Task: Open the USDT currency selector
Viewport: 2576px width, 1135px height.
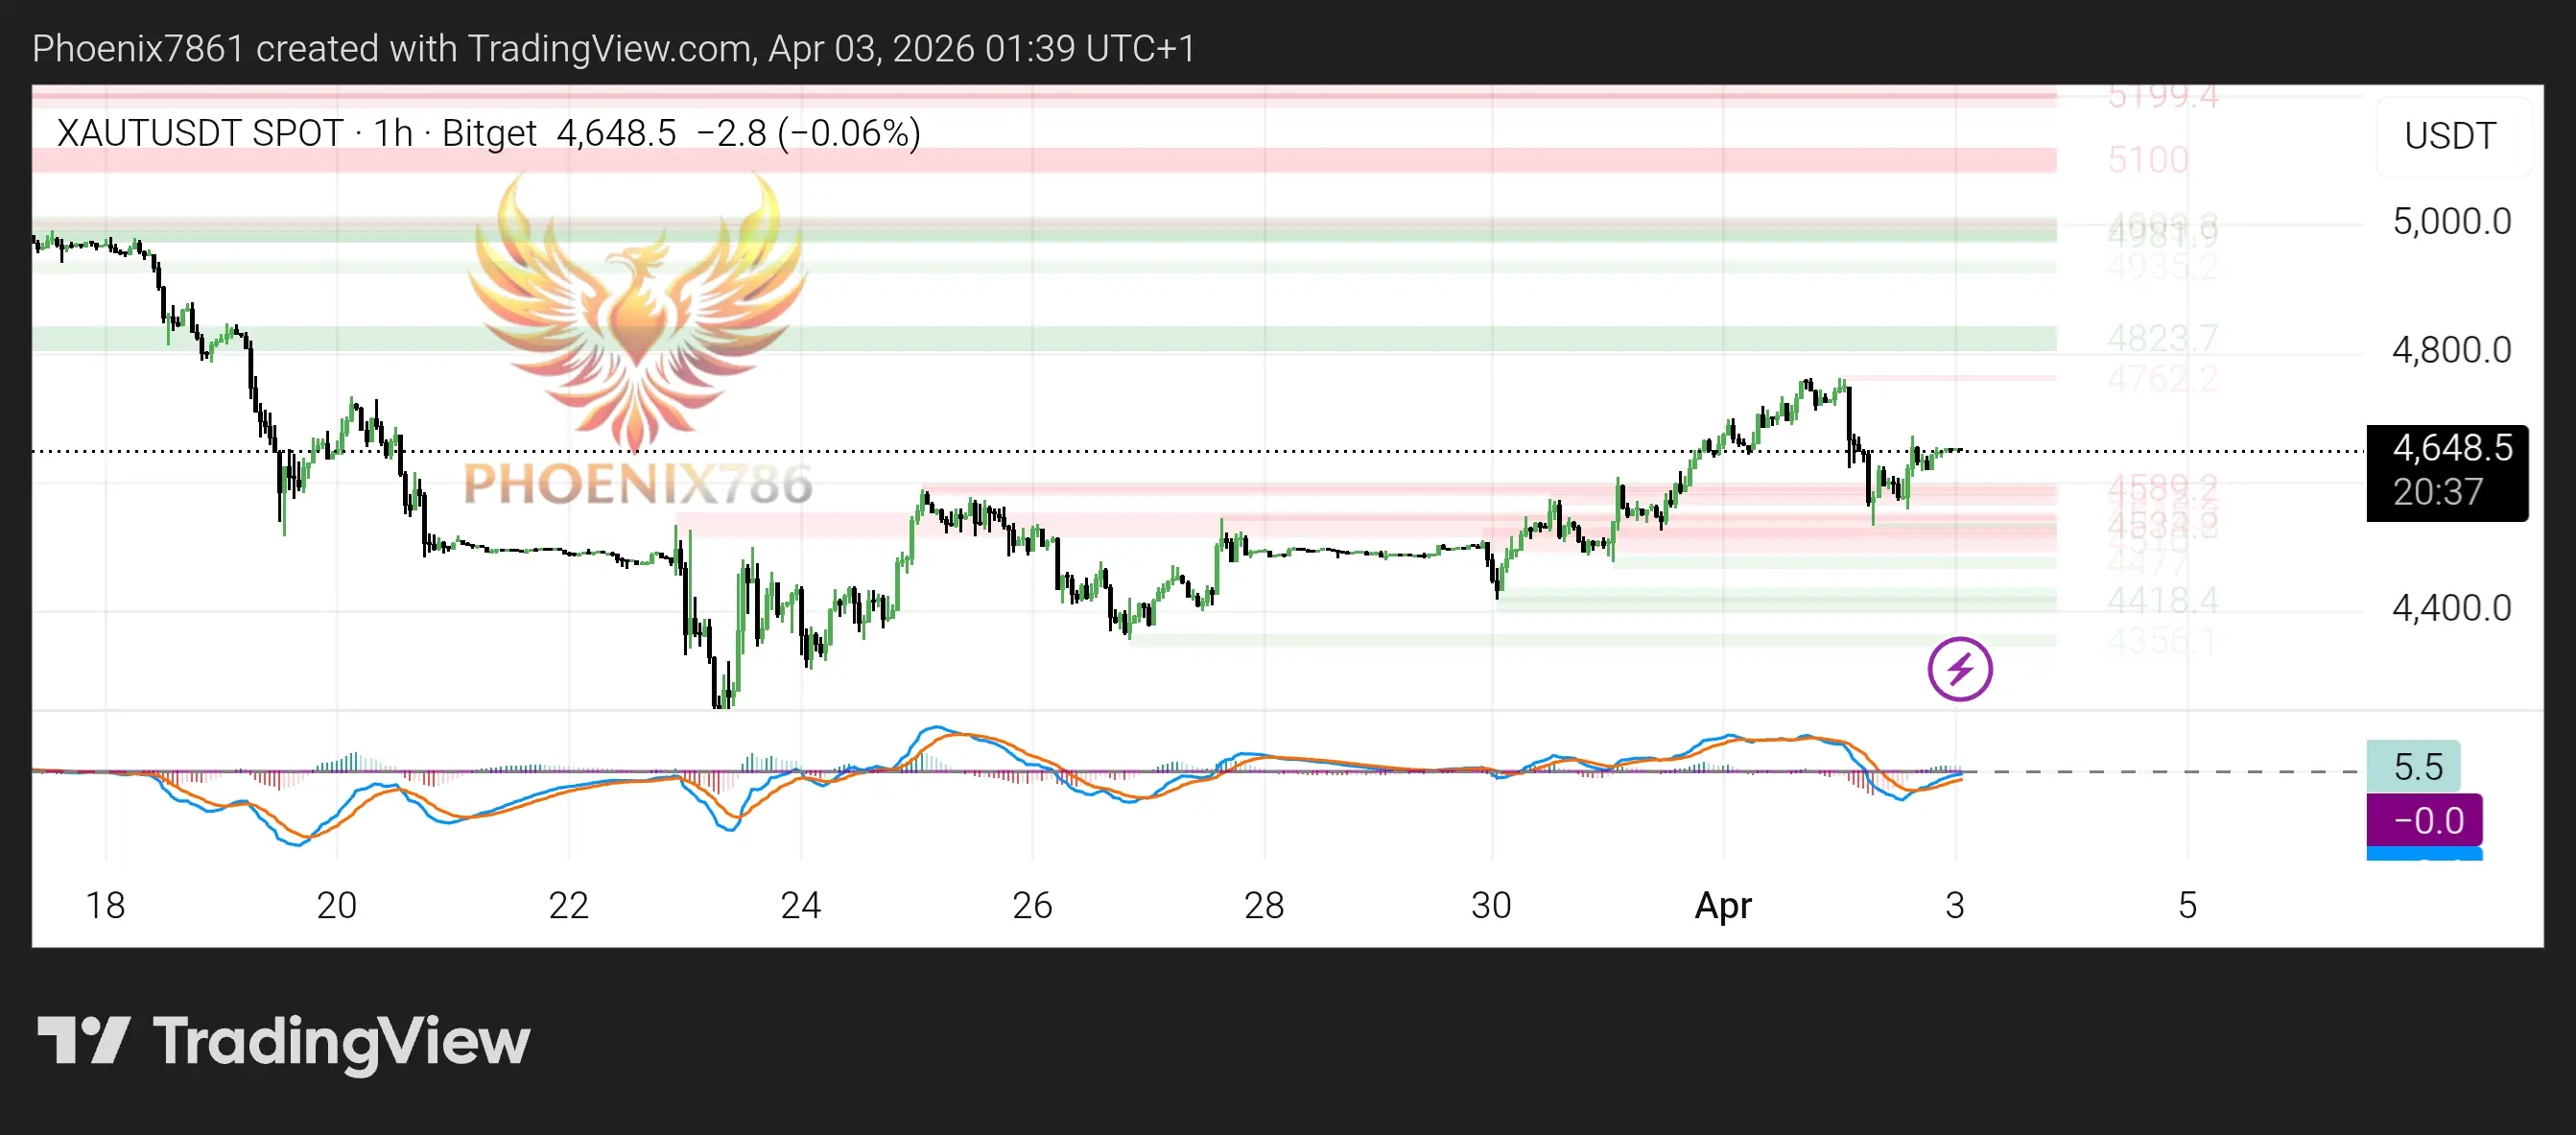Action: tap(2449, 136)
